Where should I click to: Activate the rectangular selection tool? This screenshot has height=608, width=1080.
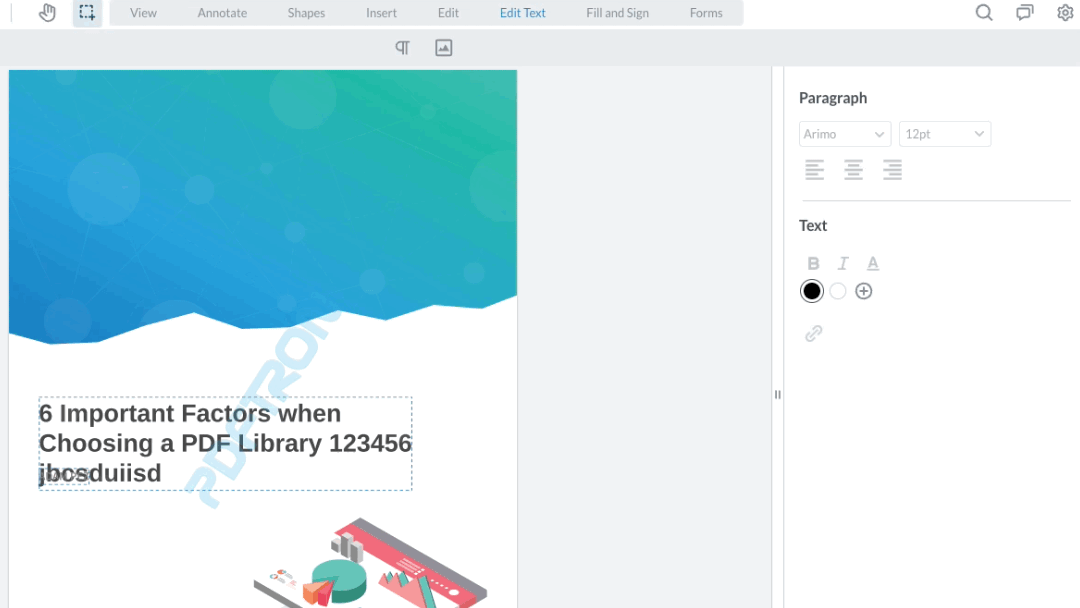point(86,12)
